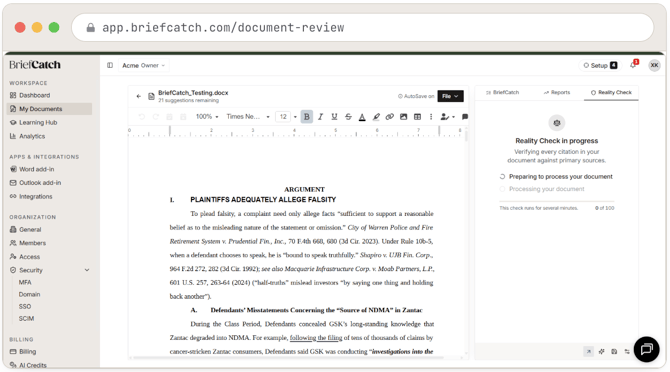Redo the last edit

(156, 117)
